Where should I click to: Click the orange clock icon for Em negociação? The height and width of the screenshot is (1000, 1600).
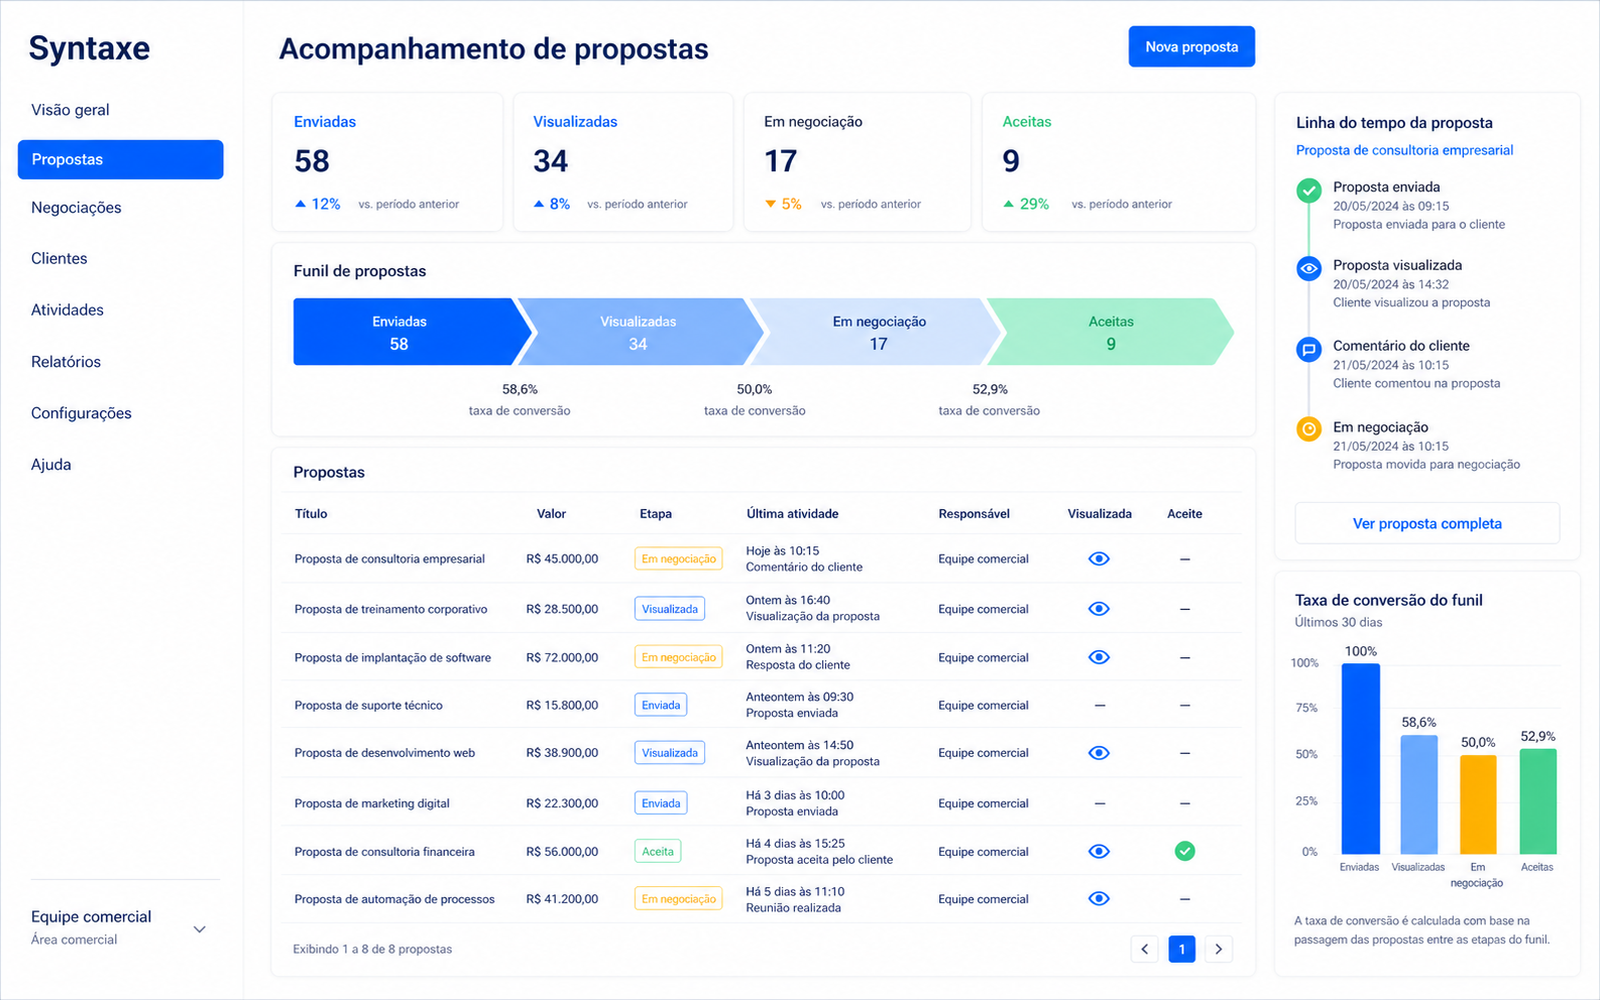click(x=1309, y=429)
